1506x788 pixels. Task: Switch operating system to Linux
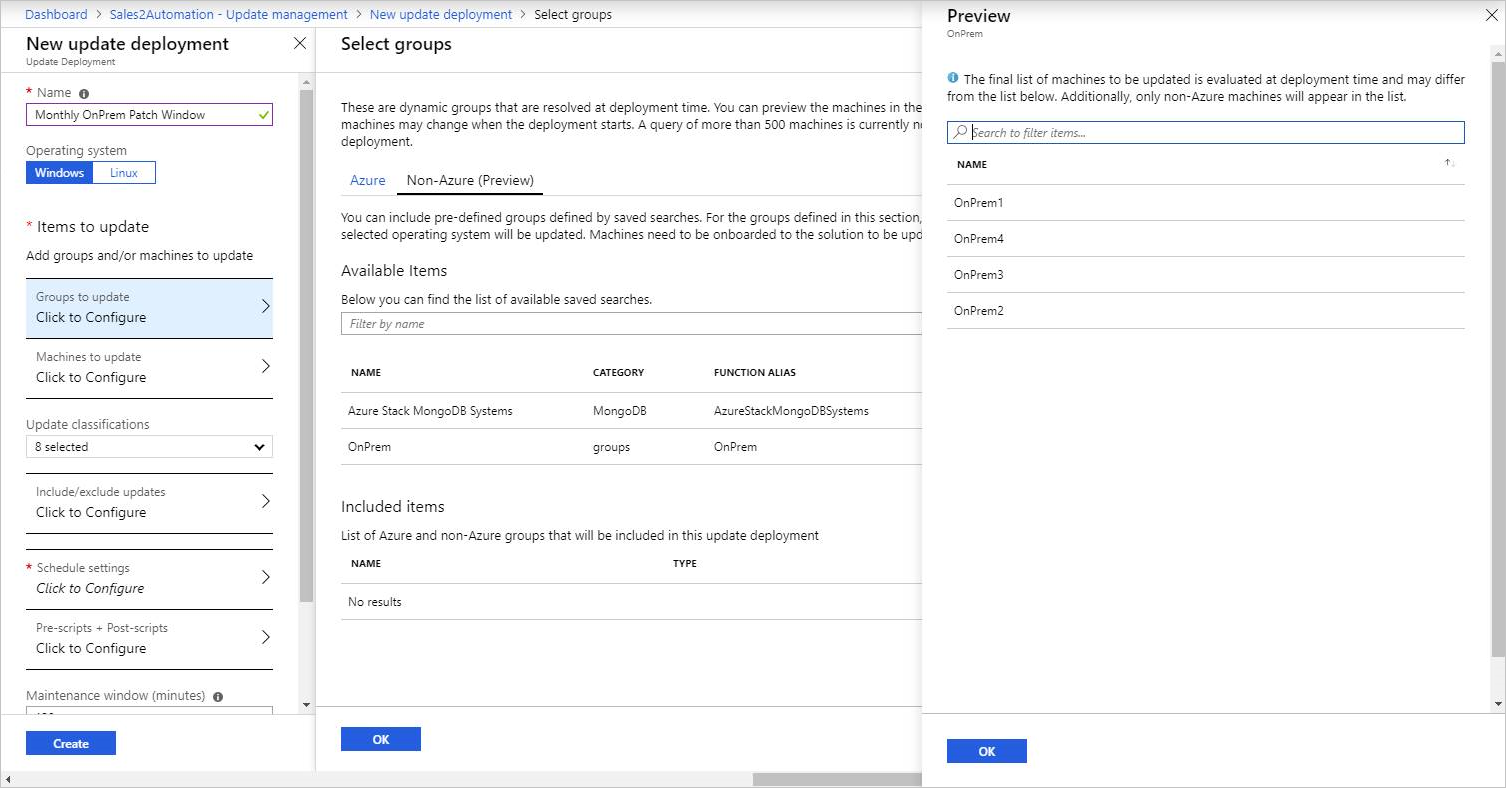124,173
